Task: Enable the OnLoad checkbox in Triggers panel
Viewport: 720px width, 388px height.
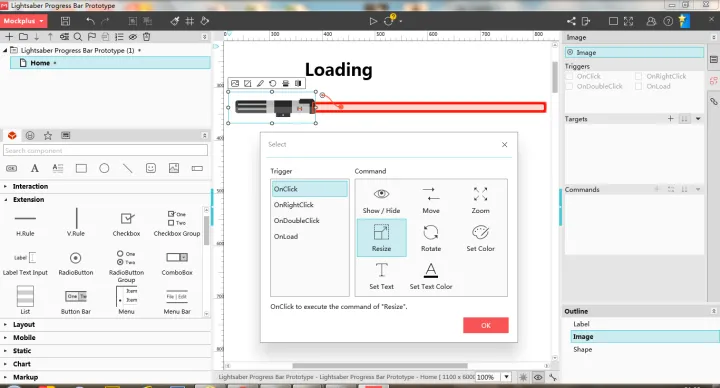Action: tap(639, 86)
